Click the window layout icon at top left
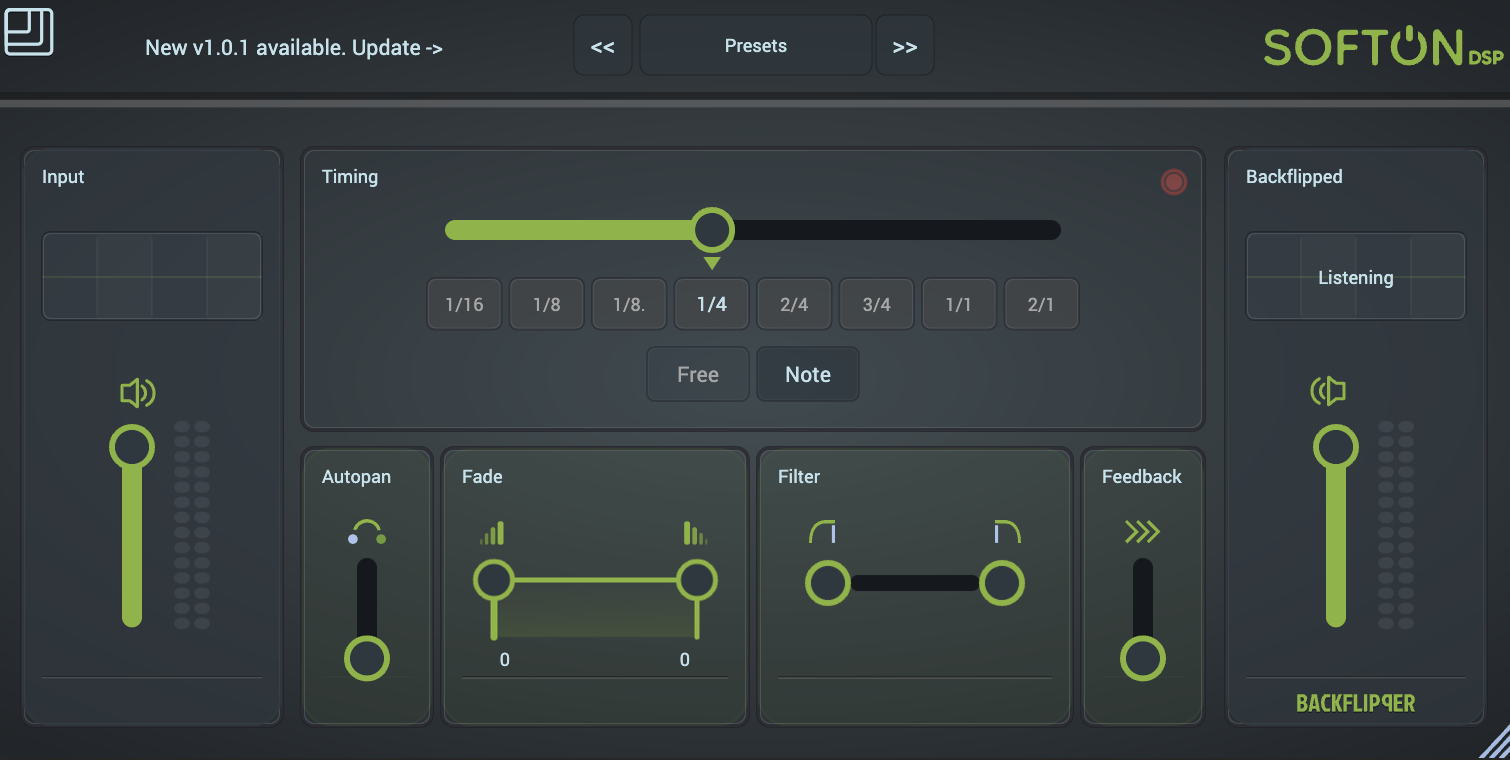This screenshot has height=760, width=1510. click(x=29, y=31)
